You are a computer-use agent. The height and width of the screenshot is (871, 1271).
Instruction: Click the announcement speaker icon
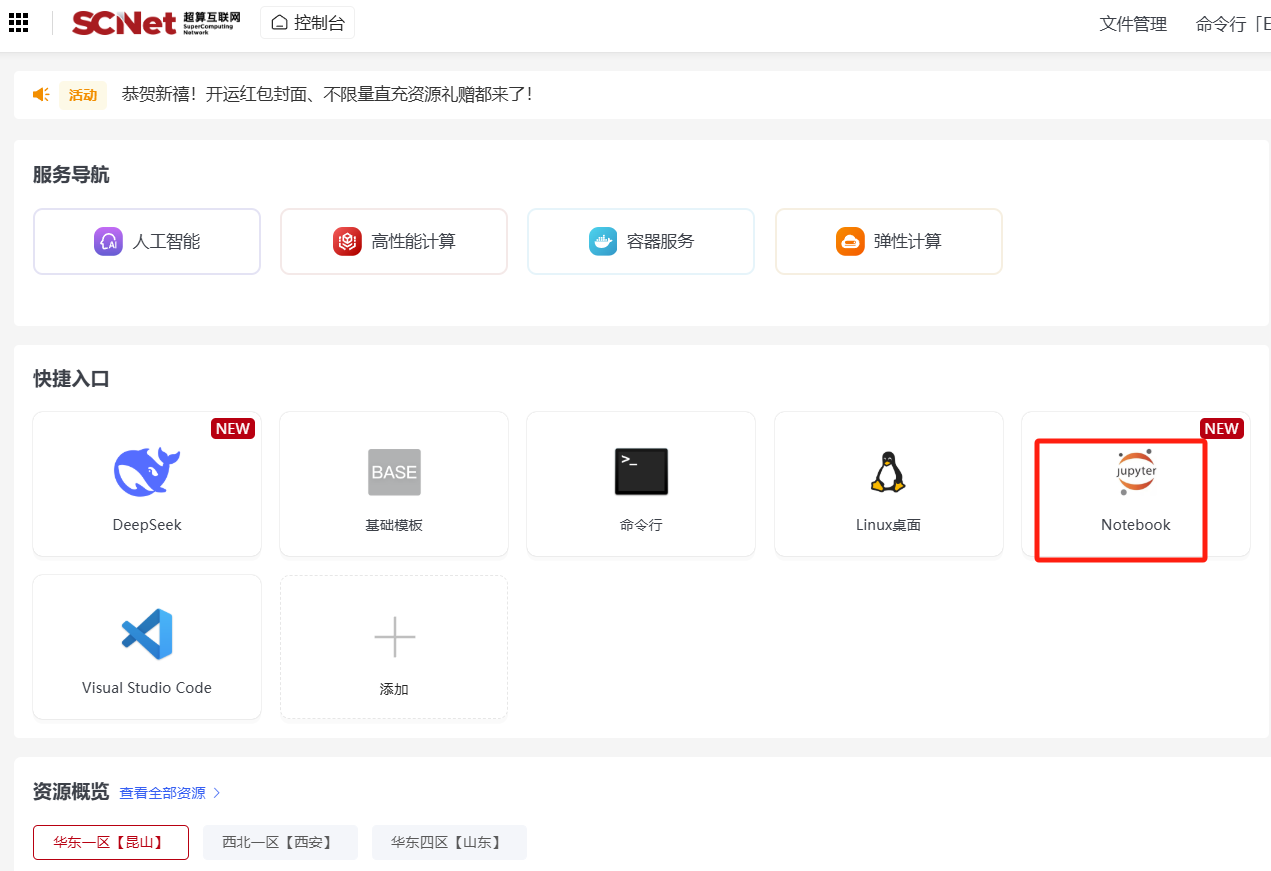(x=41, y=95)
